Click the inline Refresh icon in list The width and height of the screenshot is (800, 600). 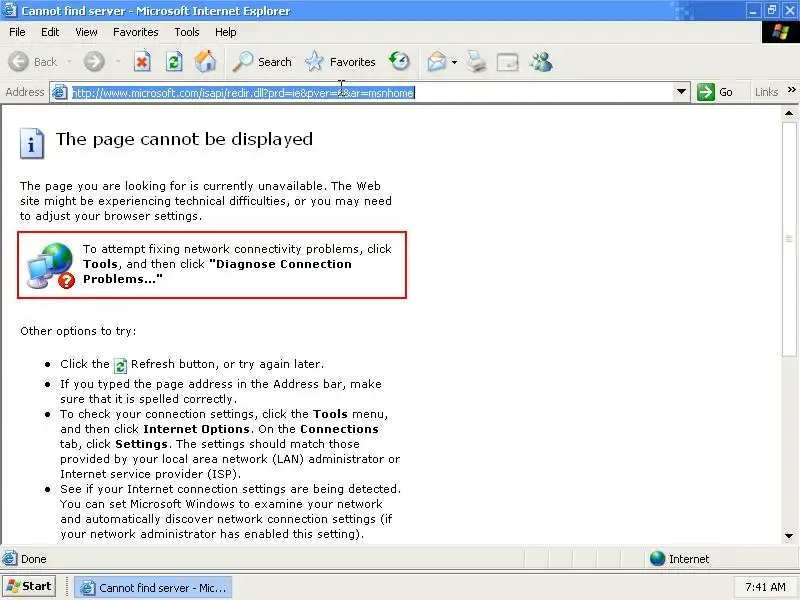point(120,365)
